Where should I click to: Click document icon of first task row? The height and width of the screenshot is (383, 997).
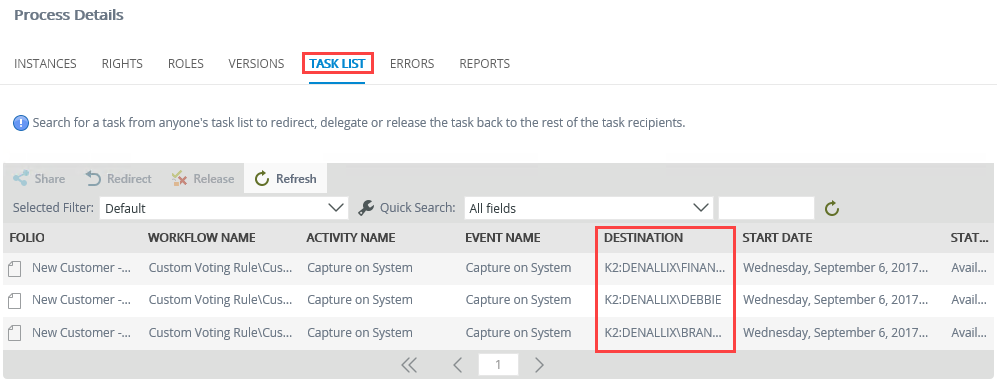click(x=15, y=268)
